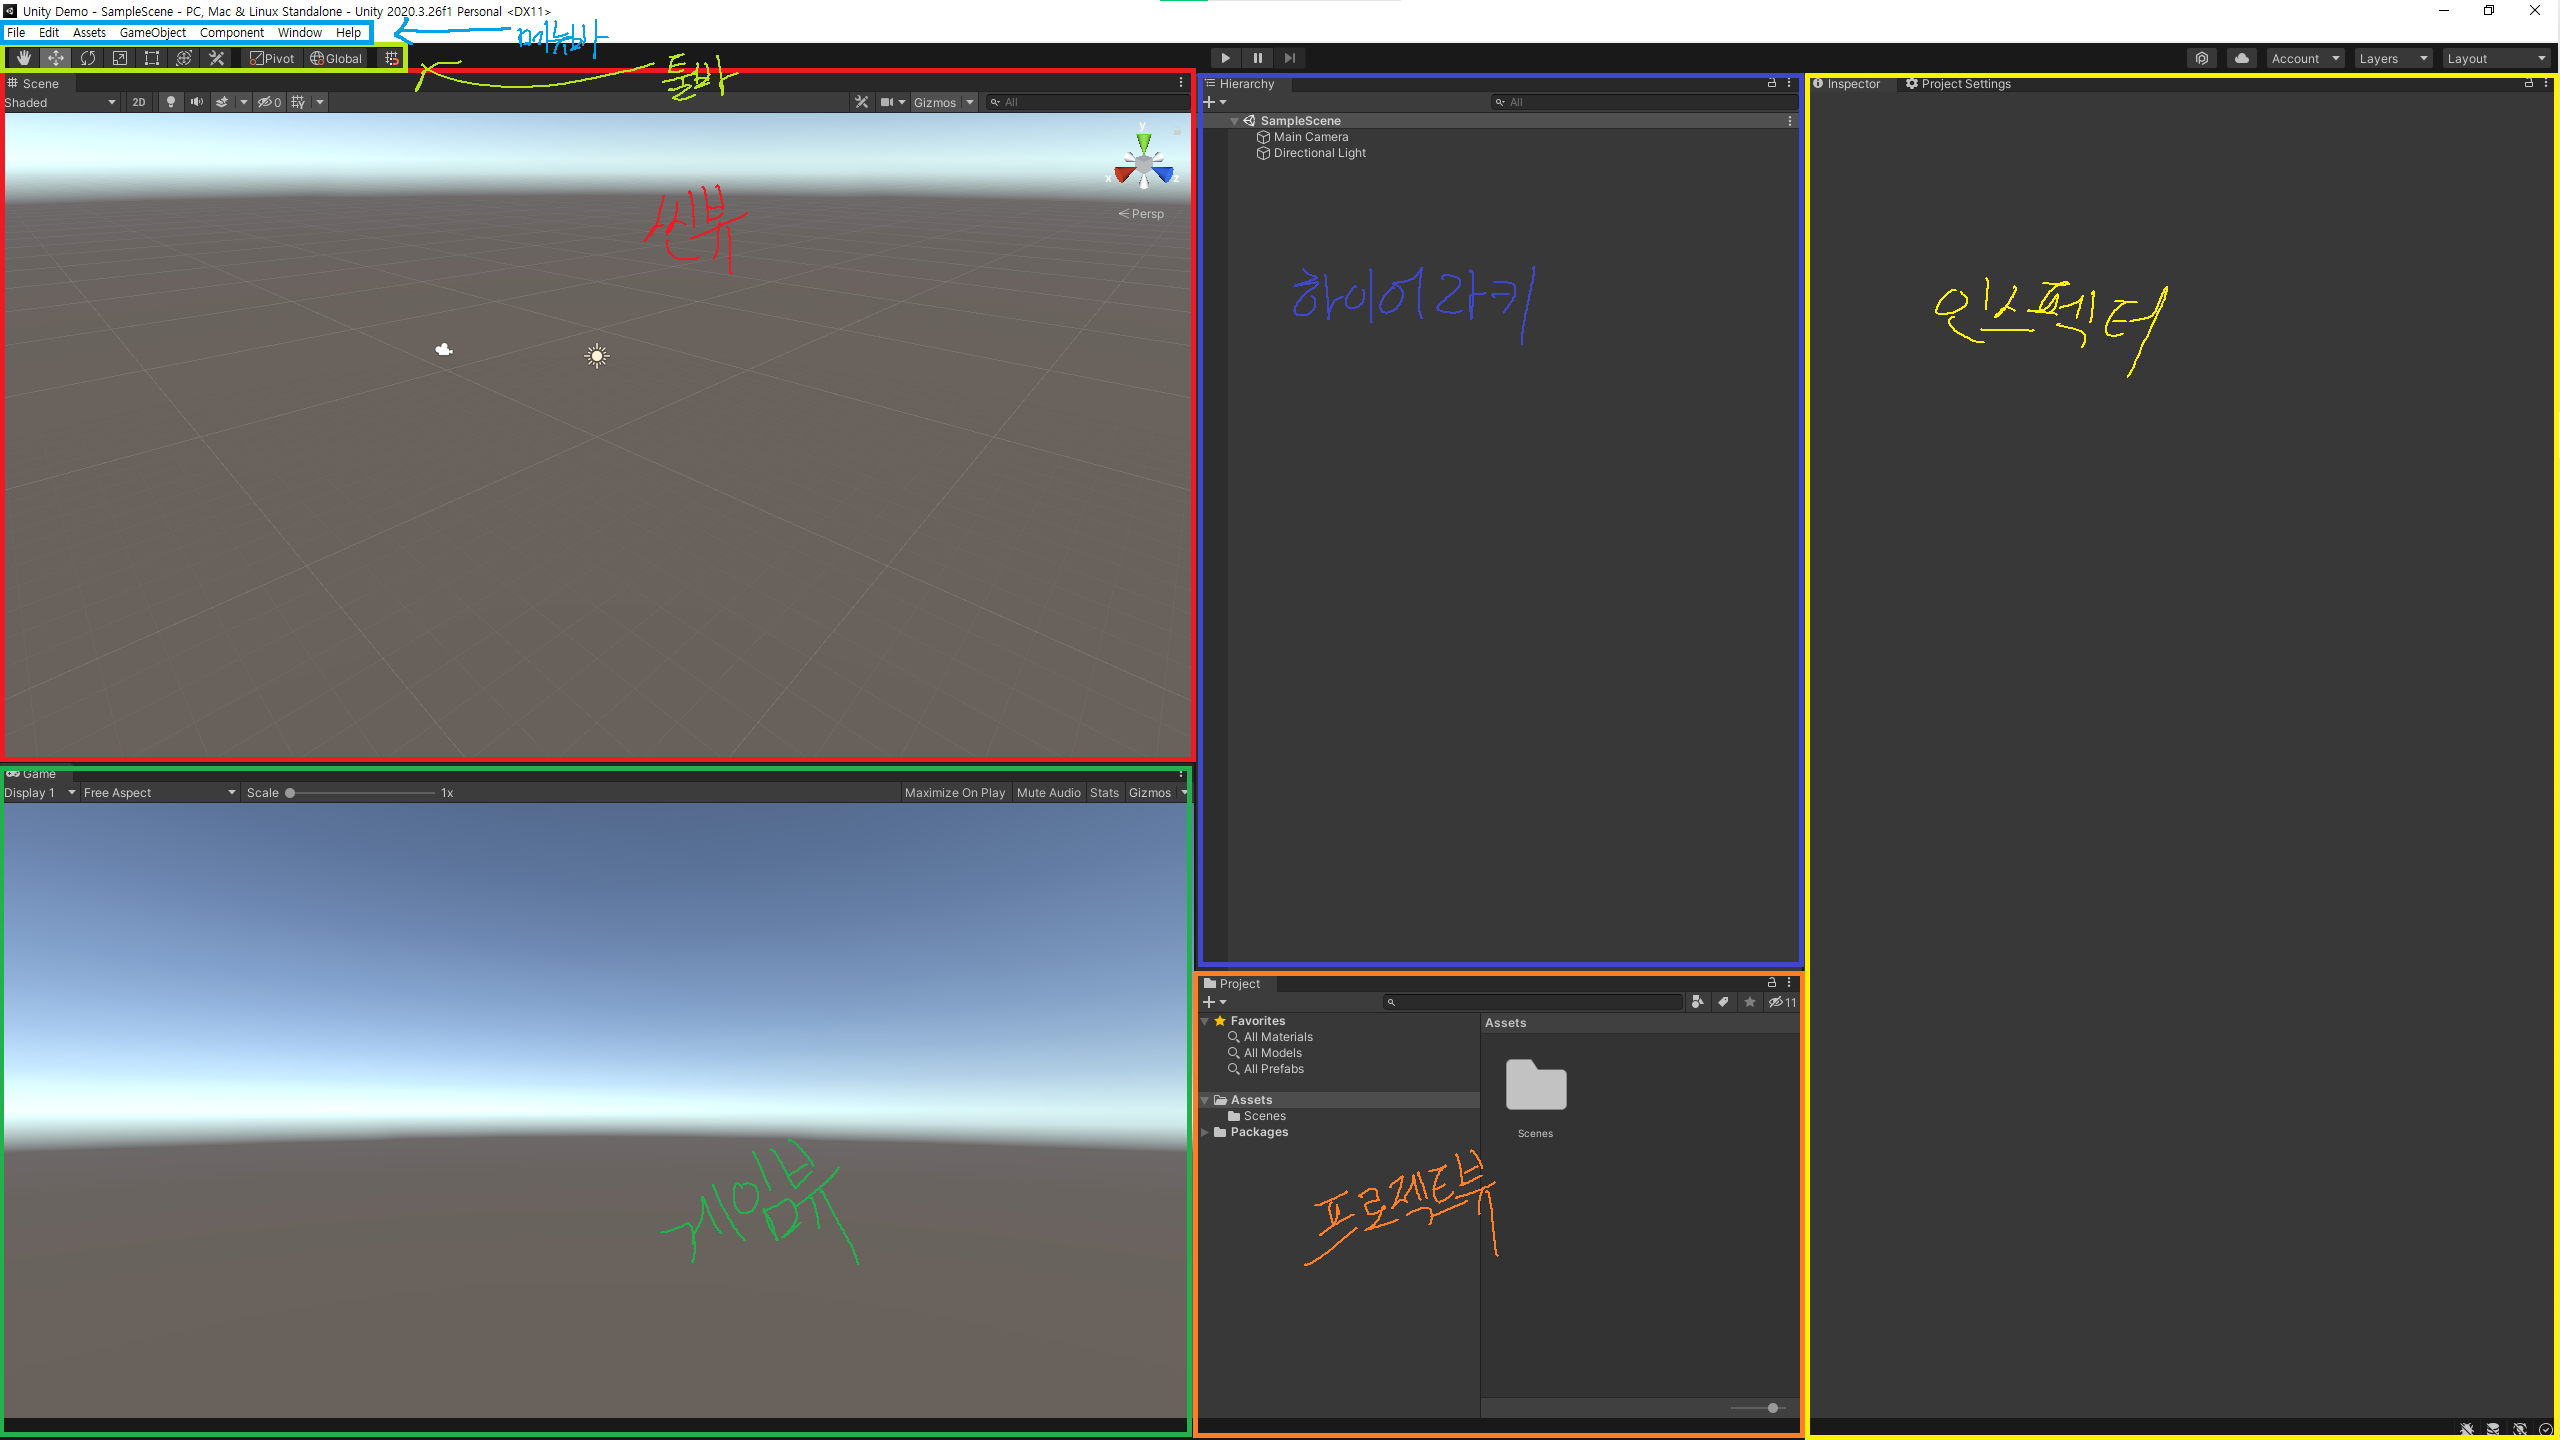The height and width of the screenshot is (1440, 2560).
Task: Enable Maximize On Play
Action: pos(955,792)
